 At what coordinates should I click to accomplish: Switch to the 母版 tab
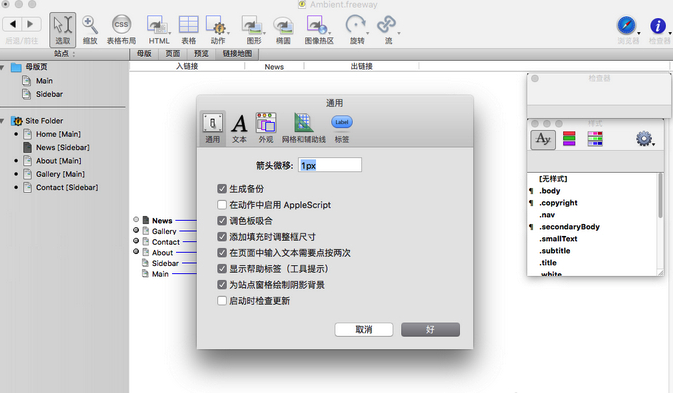coord(144,54)
